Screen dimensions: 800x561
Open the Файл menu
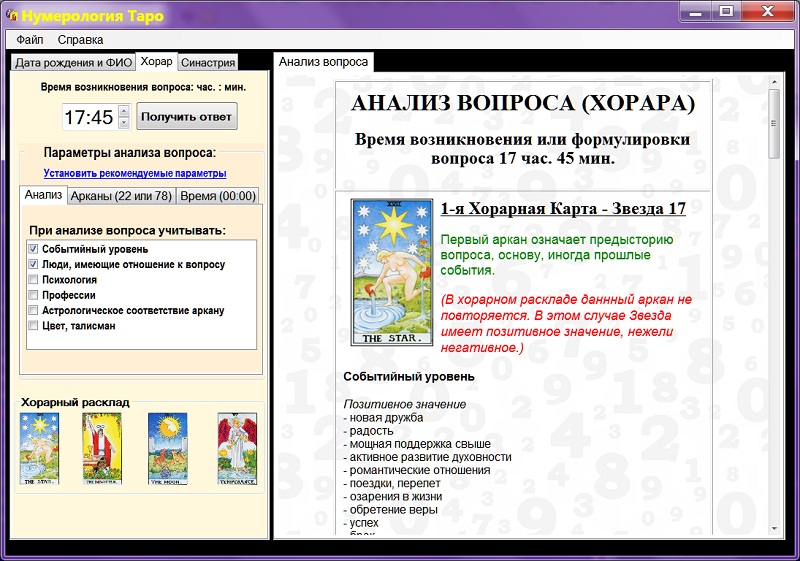(x=30, y=40)
